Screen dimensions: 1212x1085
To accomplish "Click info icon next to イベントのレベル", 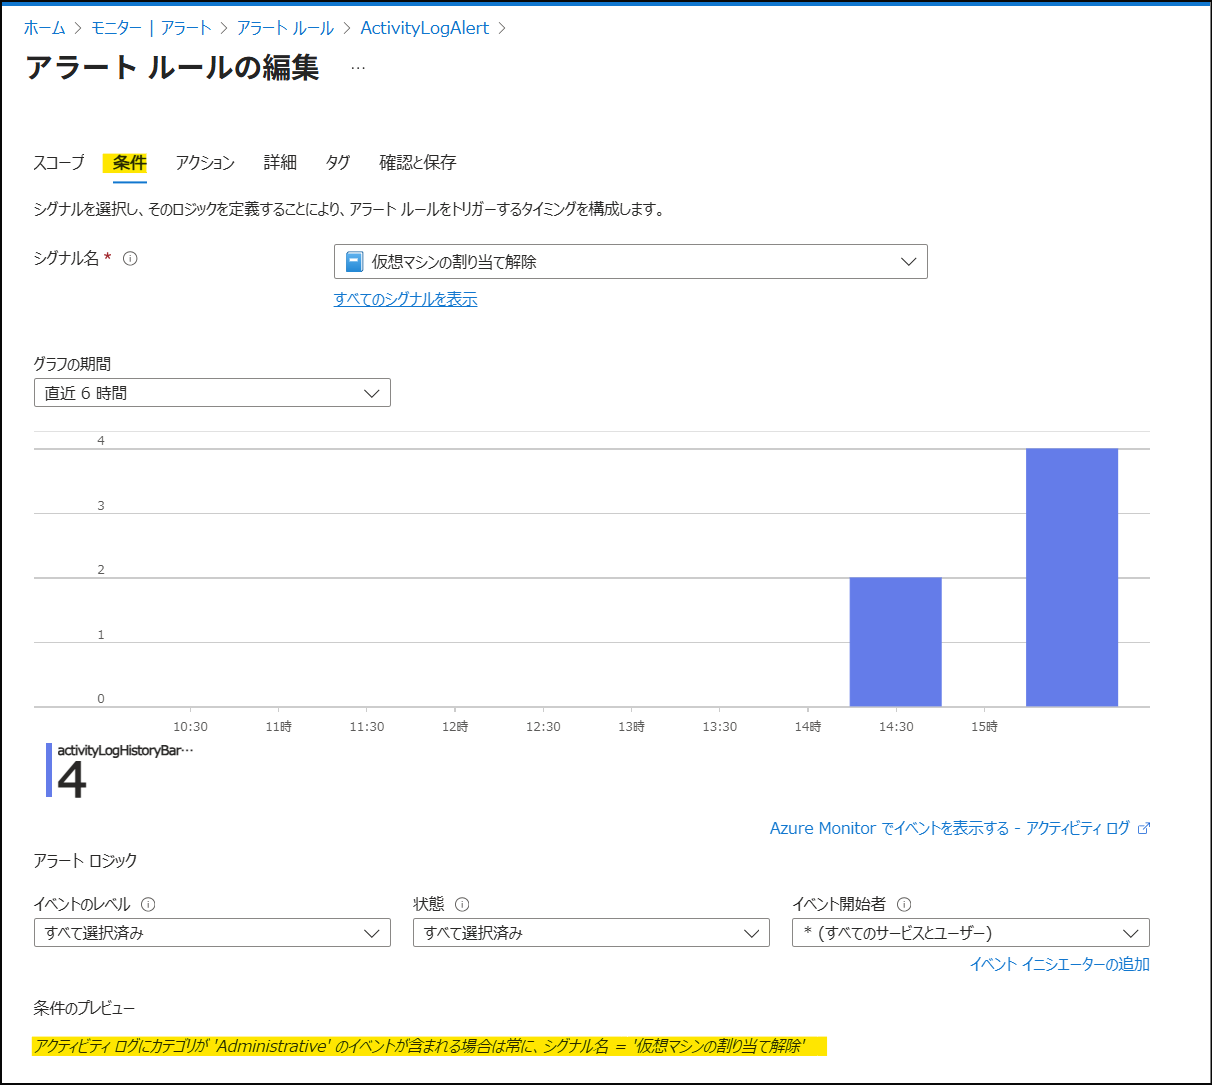I will click(x=148, y=904).
